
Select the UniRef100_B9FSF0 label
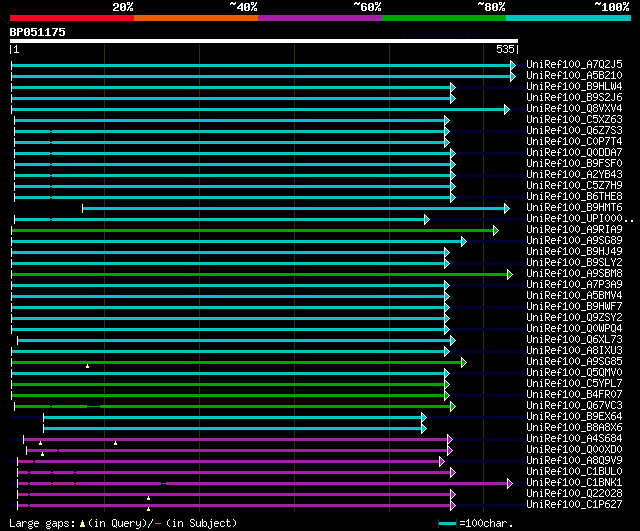click(574, 164)
